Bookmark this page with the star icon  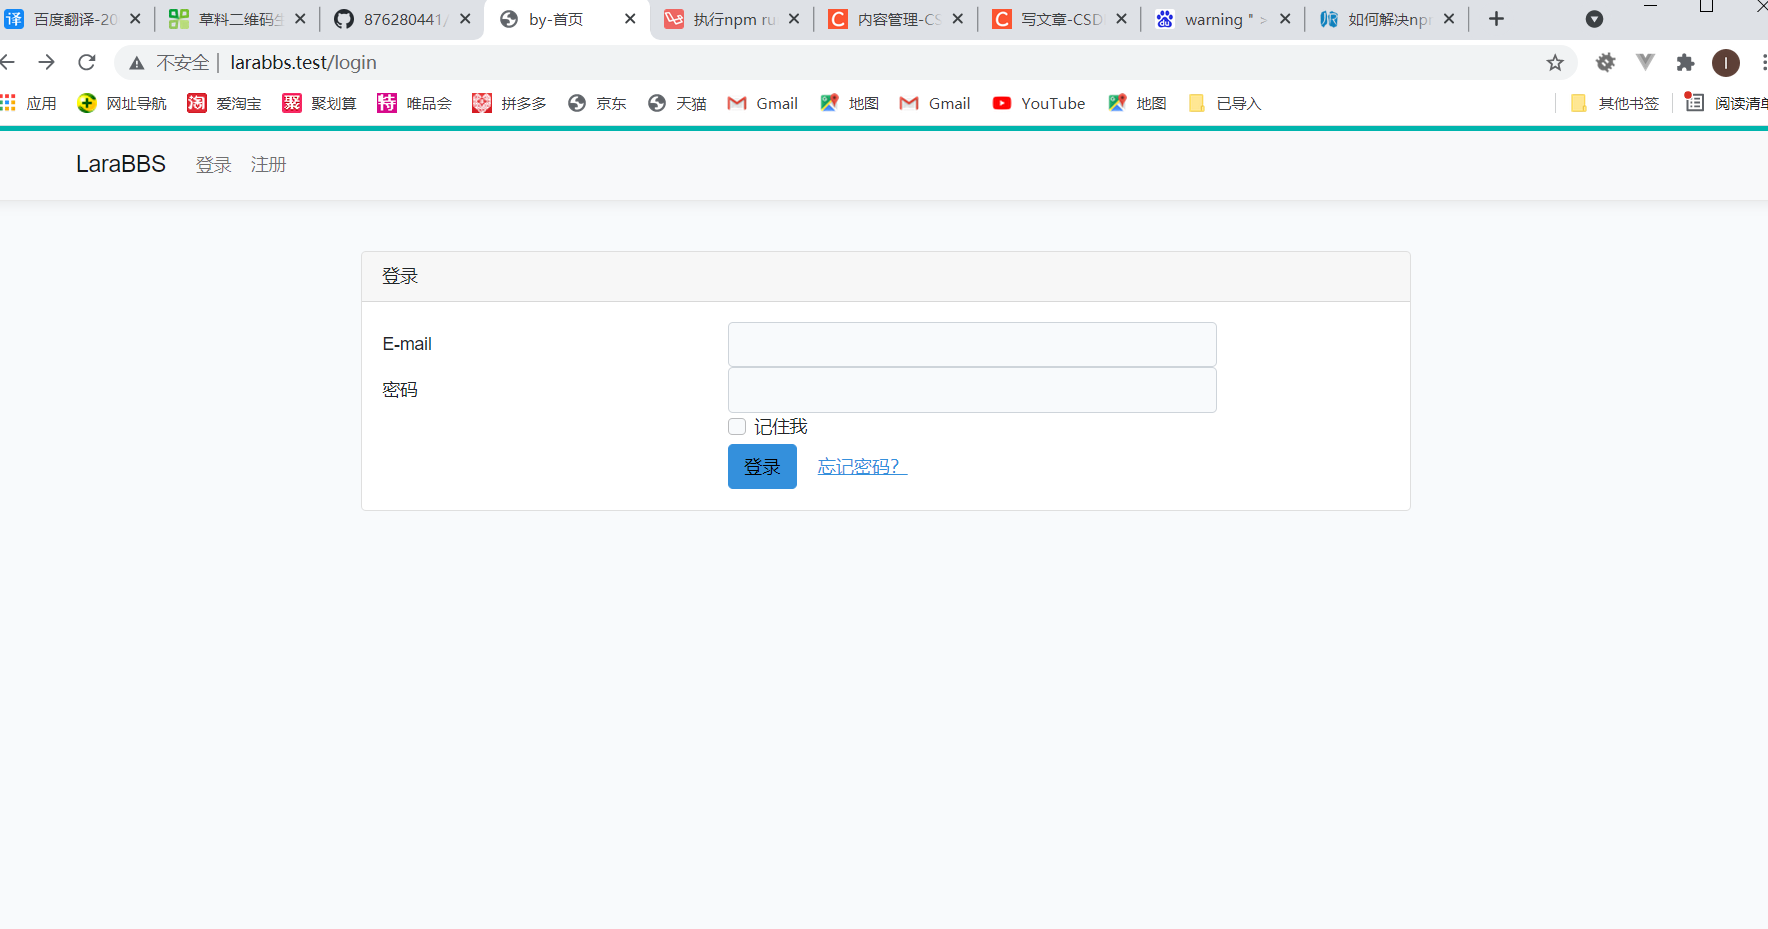(x=1555, y=63)
